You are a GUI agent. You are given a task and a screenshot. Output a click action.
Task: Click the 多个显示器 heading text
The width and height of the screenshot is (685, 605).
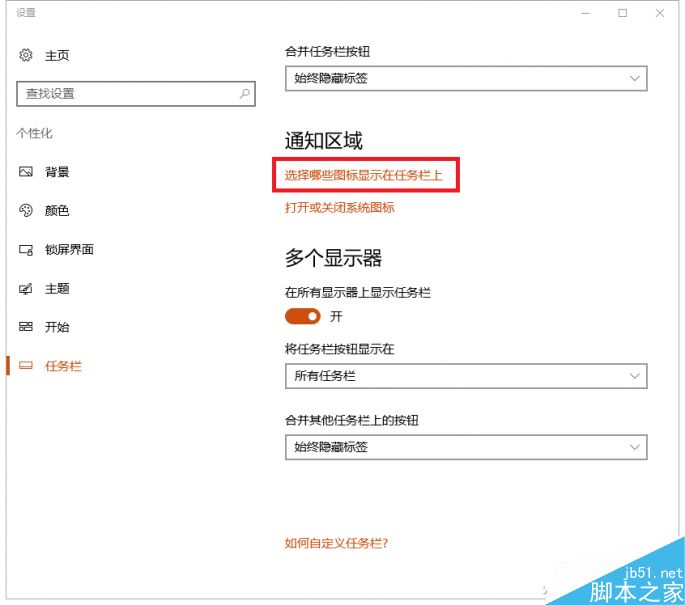(x=333, y=258)
